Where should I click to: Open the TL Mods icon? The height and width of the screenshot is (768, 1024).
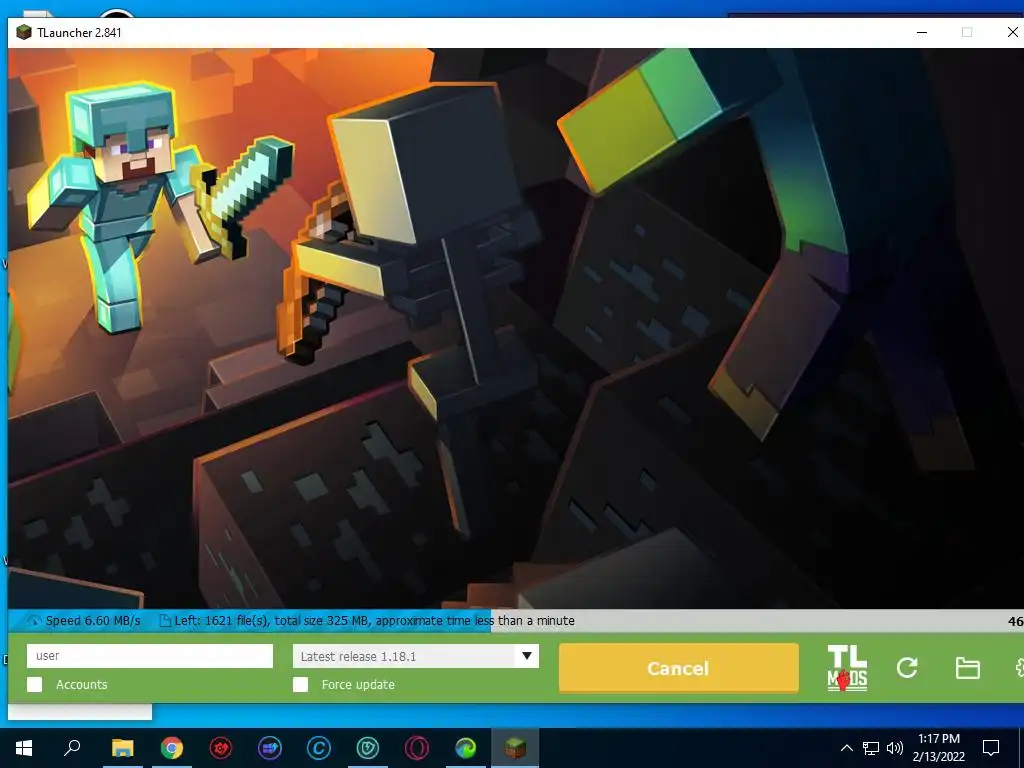pos(847,668)
